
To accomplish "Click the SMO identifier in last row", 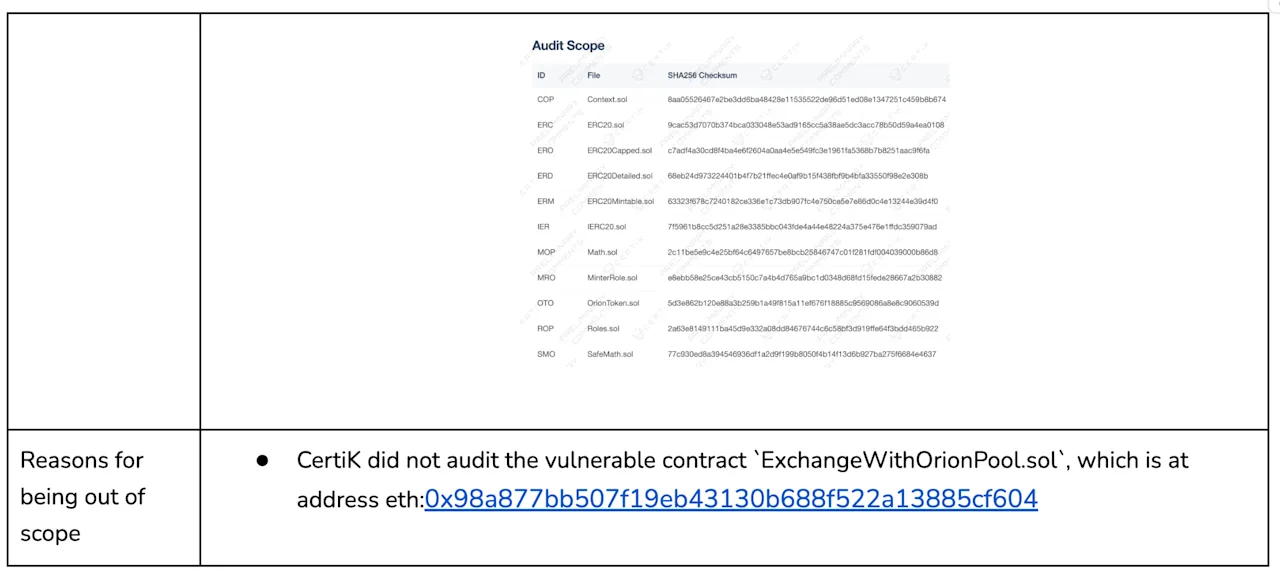I will pos(546,354).
